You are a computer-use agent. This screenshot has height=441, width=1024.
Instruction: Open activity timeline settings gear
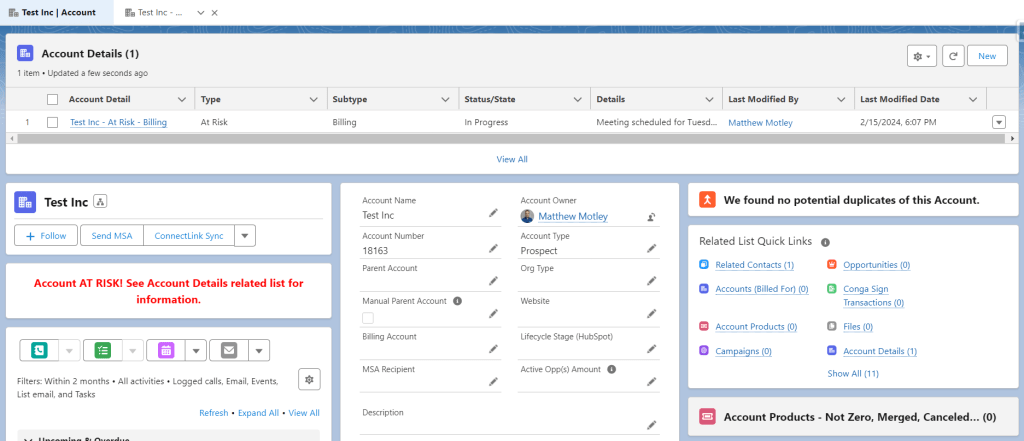(310, 379)
